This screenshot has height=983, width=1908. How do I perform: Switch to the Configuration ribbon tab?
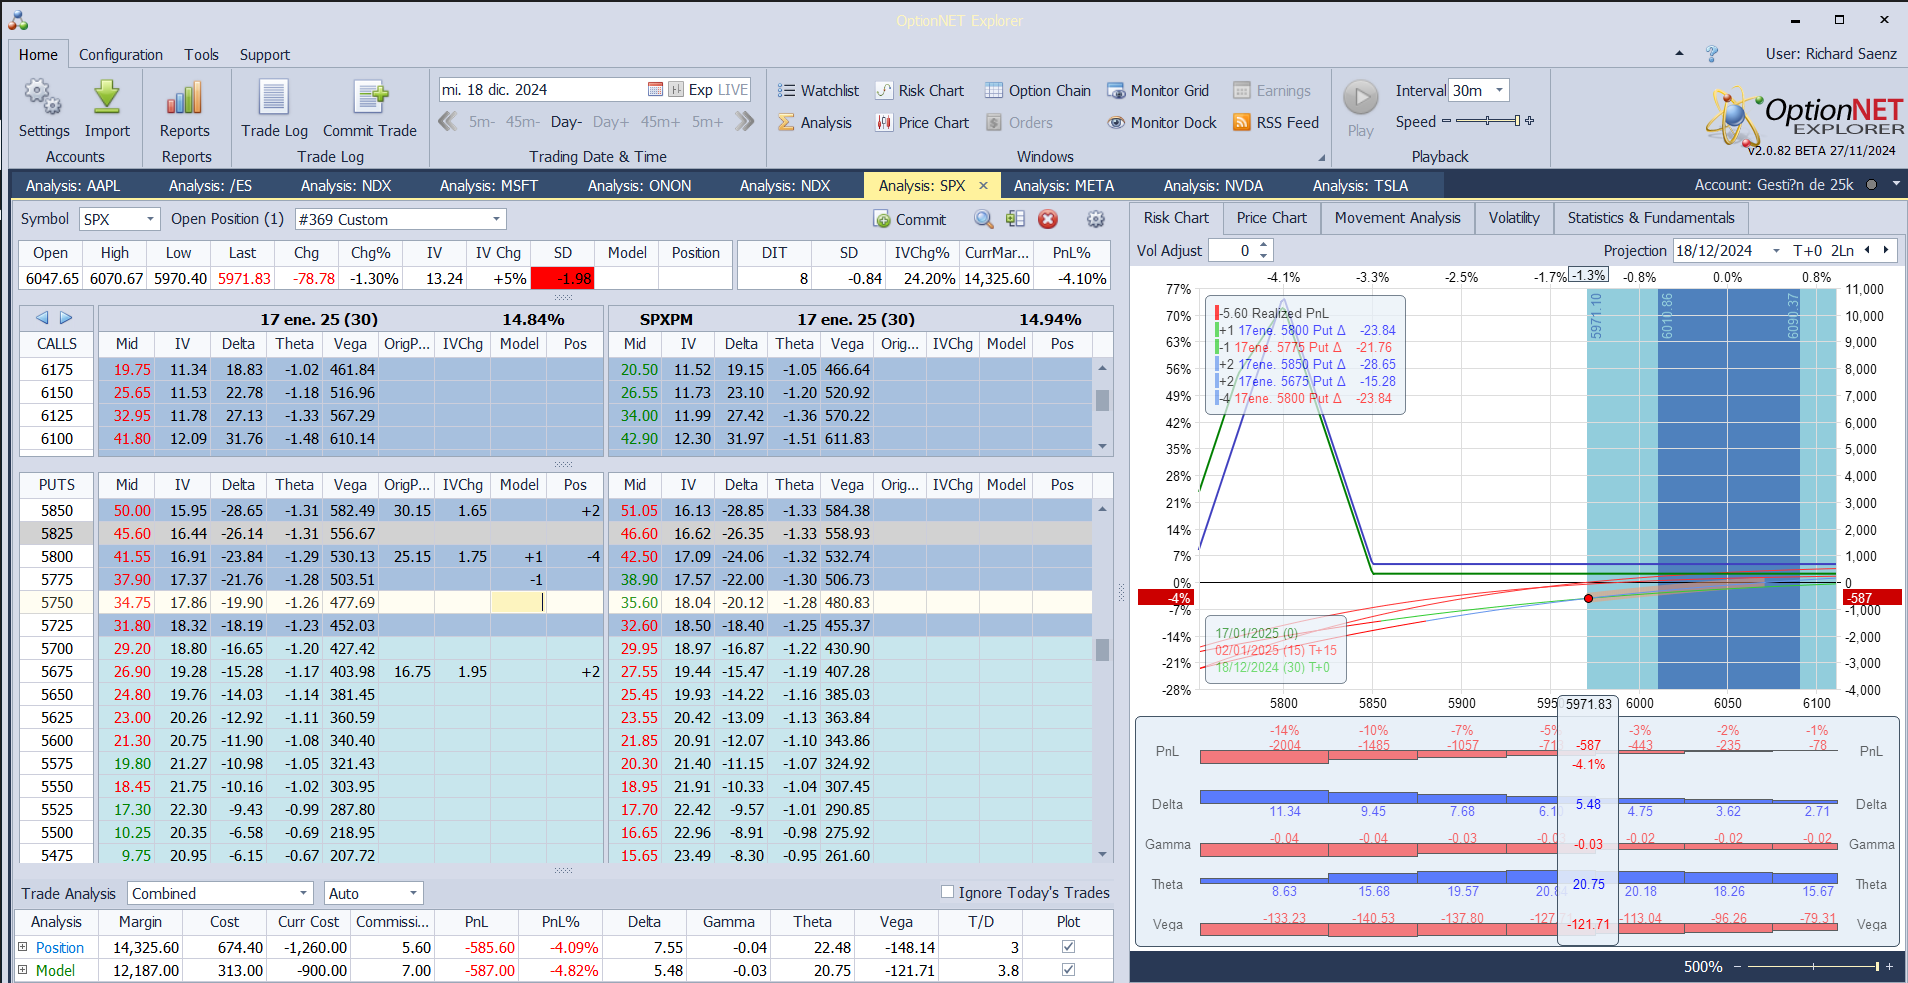pyautogui.click(x=121, y=55)
